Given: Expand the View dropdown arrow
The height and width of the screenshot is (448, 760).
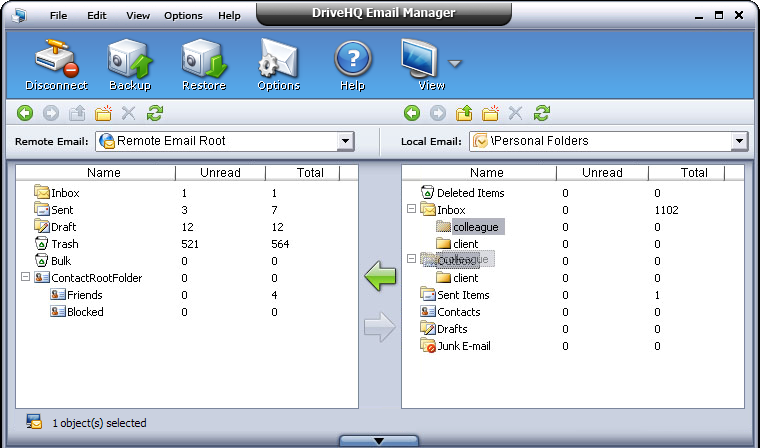Looking at the screenshot, I should (455, 63).
